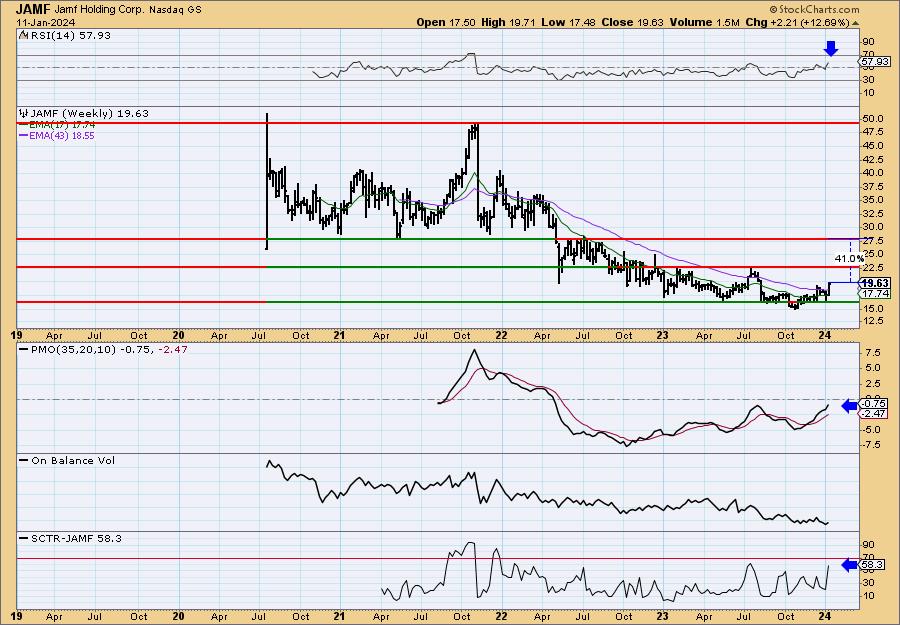The width and height of the screenshot is (900, 625).
Task: Click the -0.75 PMO value tag on axis
Action: pos(872,403)
